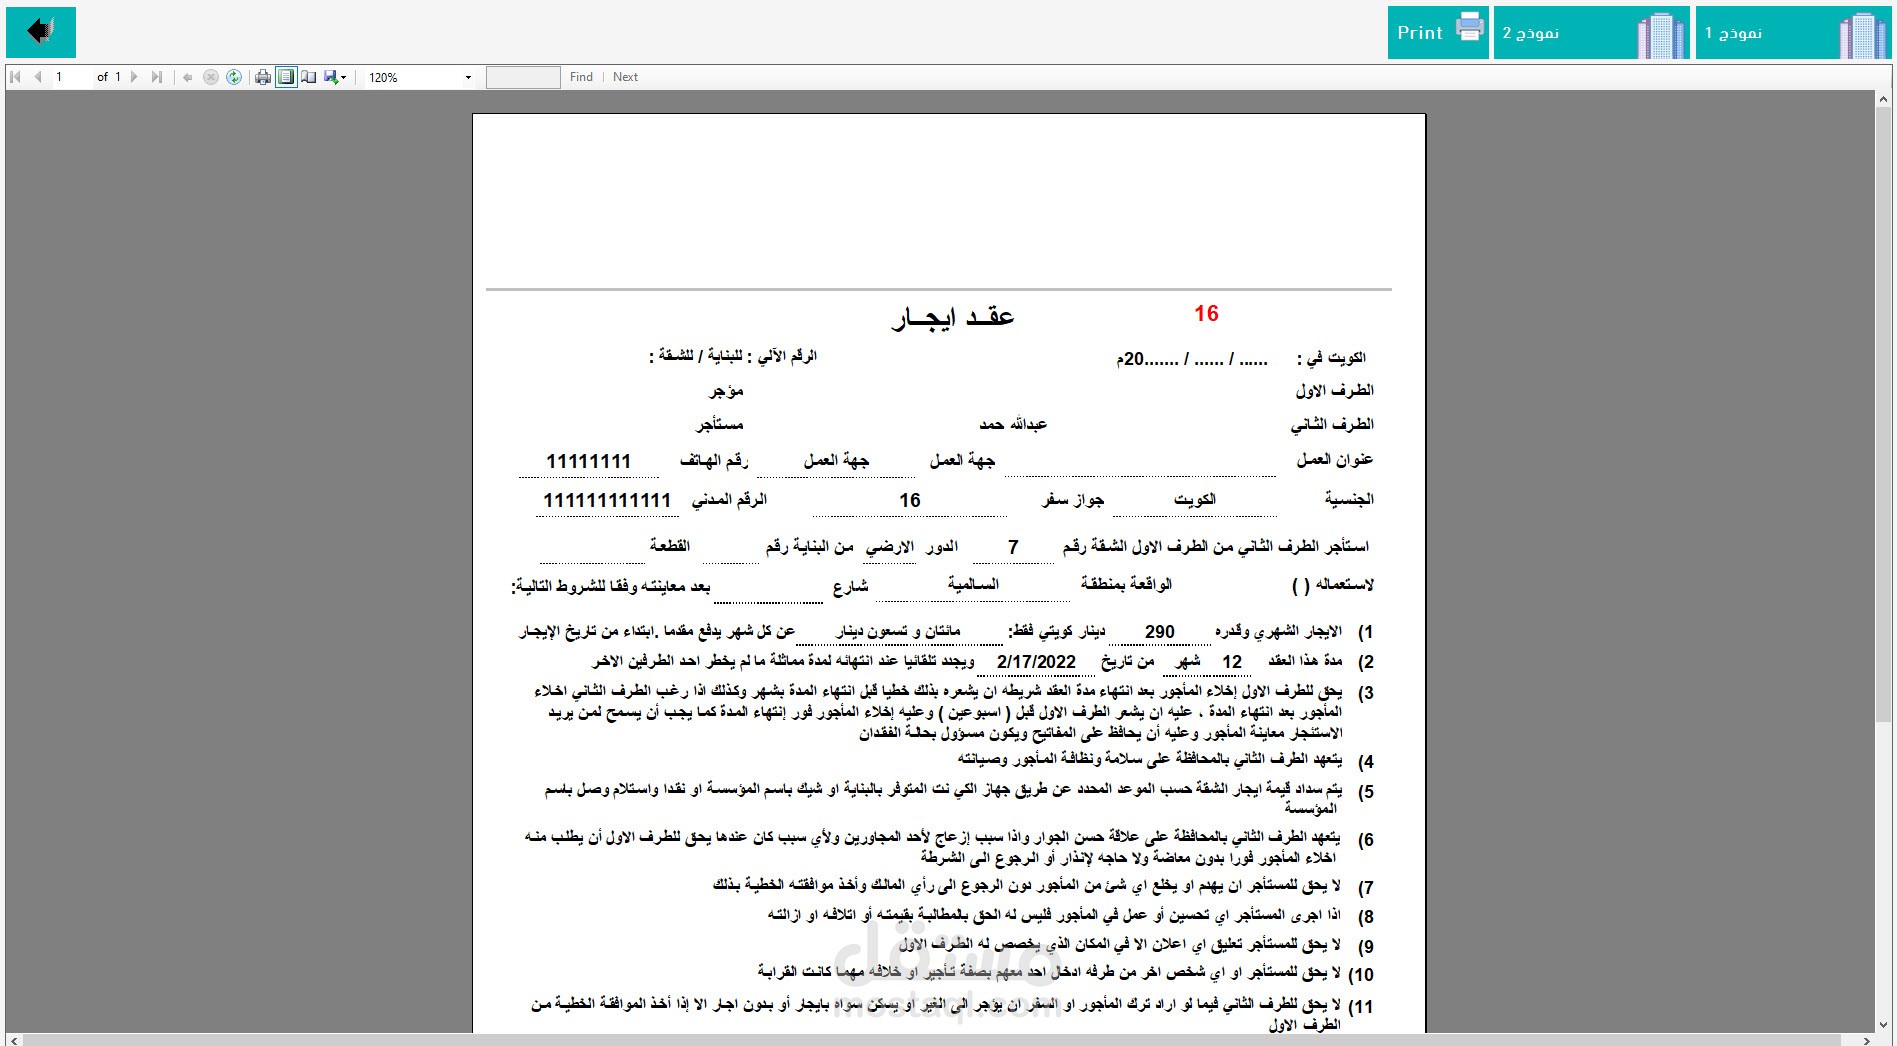Click the apartment number 7
This screenshot has height=1046, width=1897.
tap(1013, 547)
